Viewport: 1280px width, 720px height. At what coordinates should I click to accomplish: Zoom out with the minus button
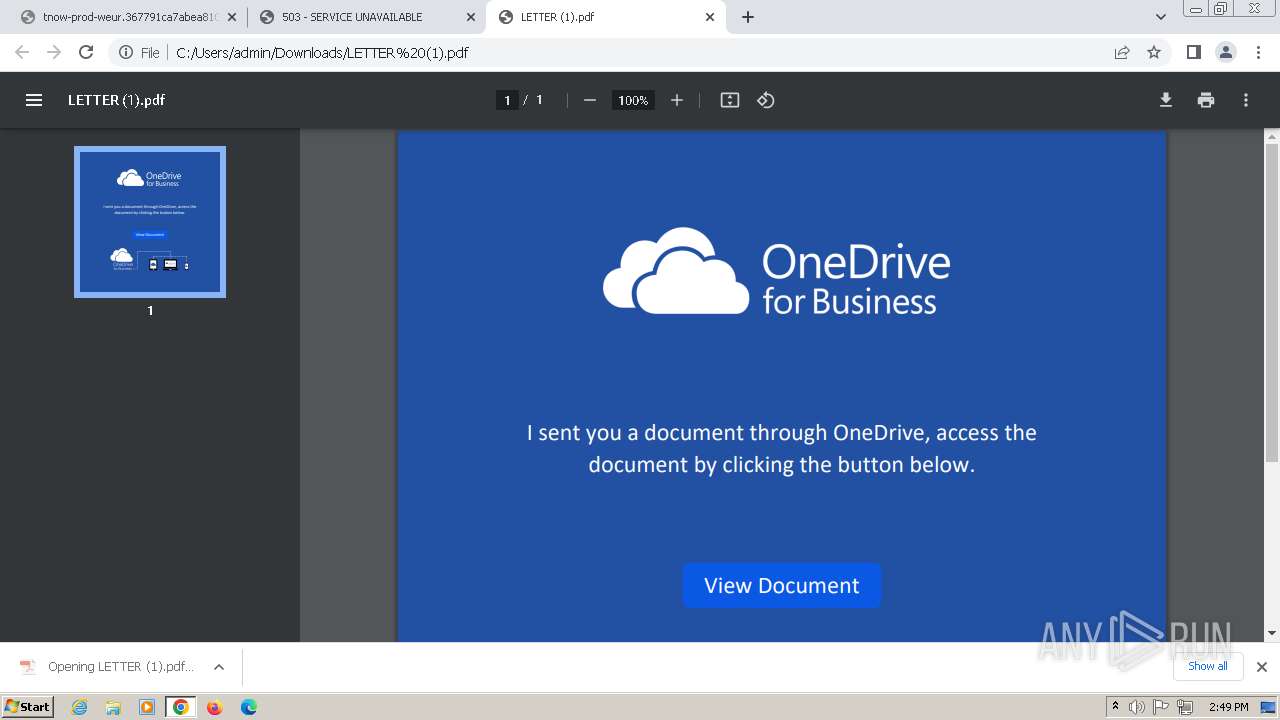pyautogui.click(x=590, y=100)
